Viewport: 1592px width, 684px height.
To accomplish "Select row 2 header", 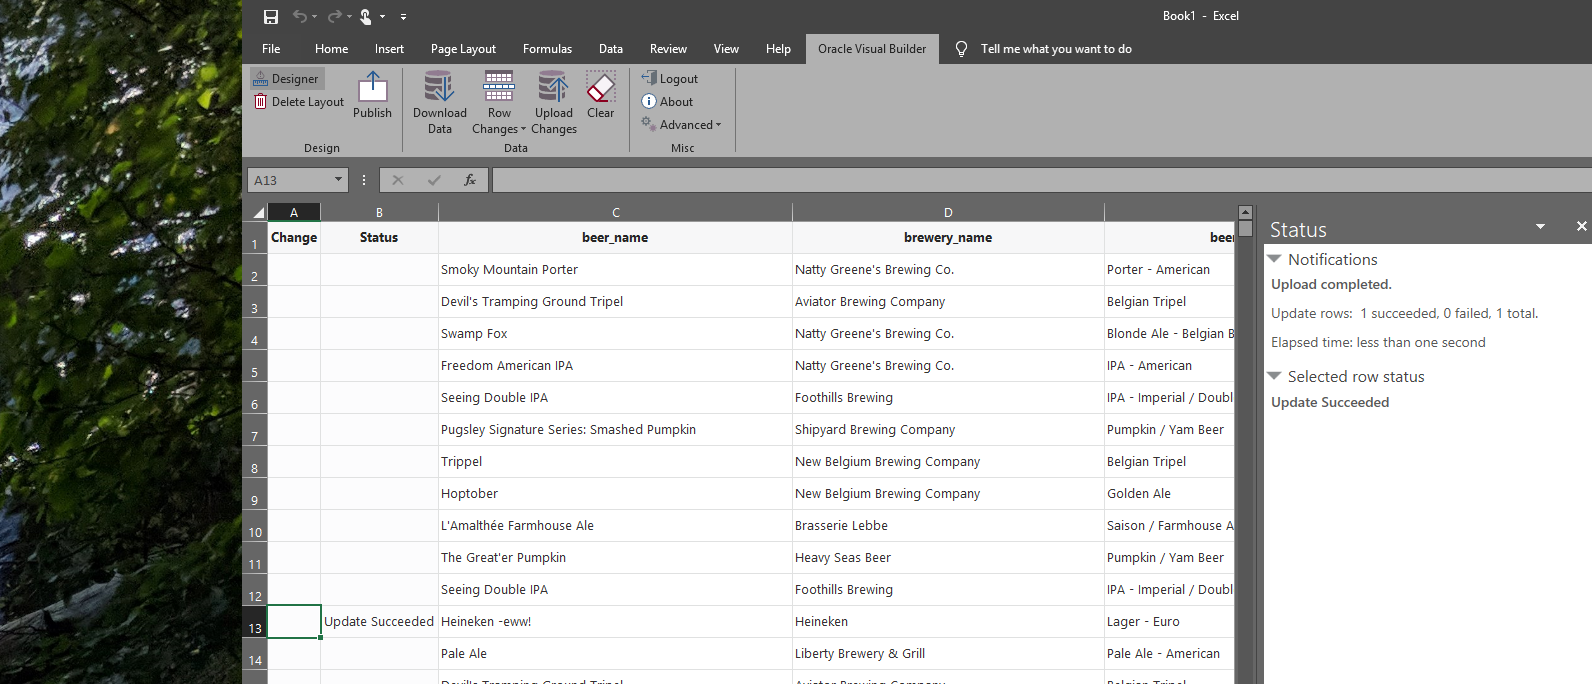I will (x=255, y=270).
